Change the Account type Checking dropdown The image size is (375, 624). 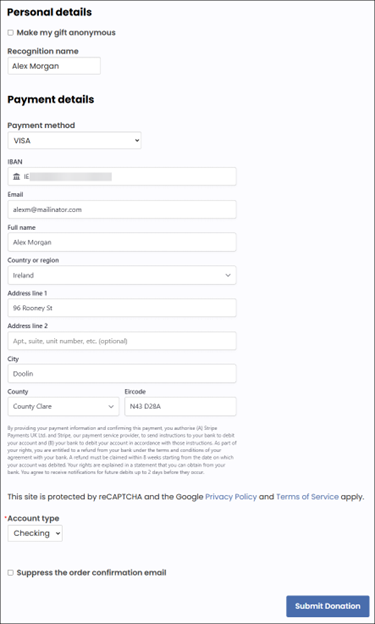[35, 533]
